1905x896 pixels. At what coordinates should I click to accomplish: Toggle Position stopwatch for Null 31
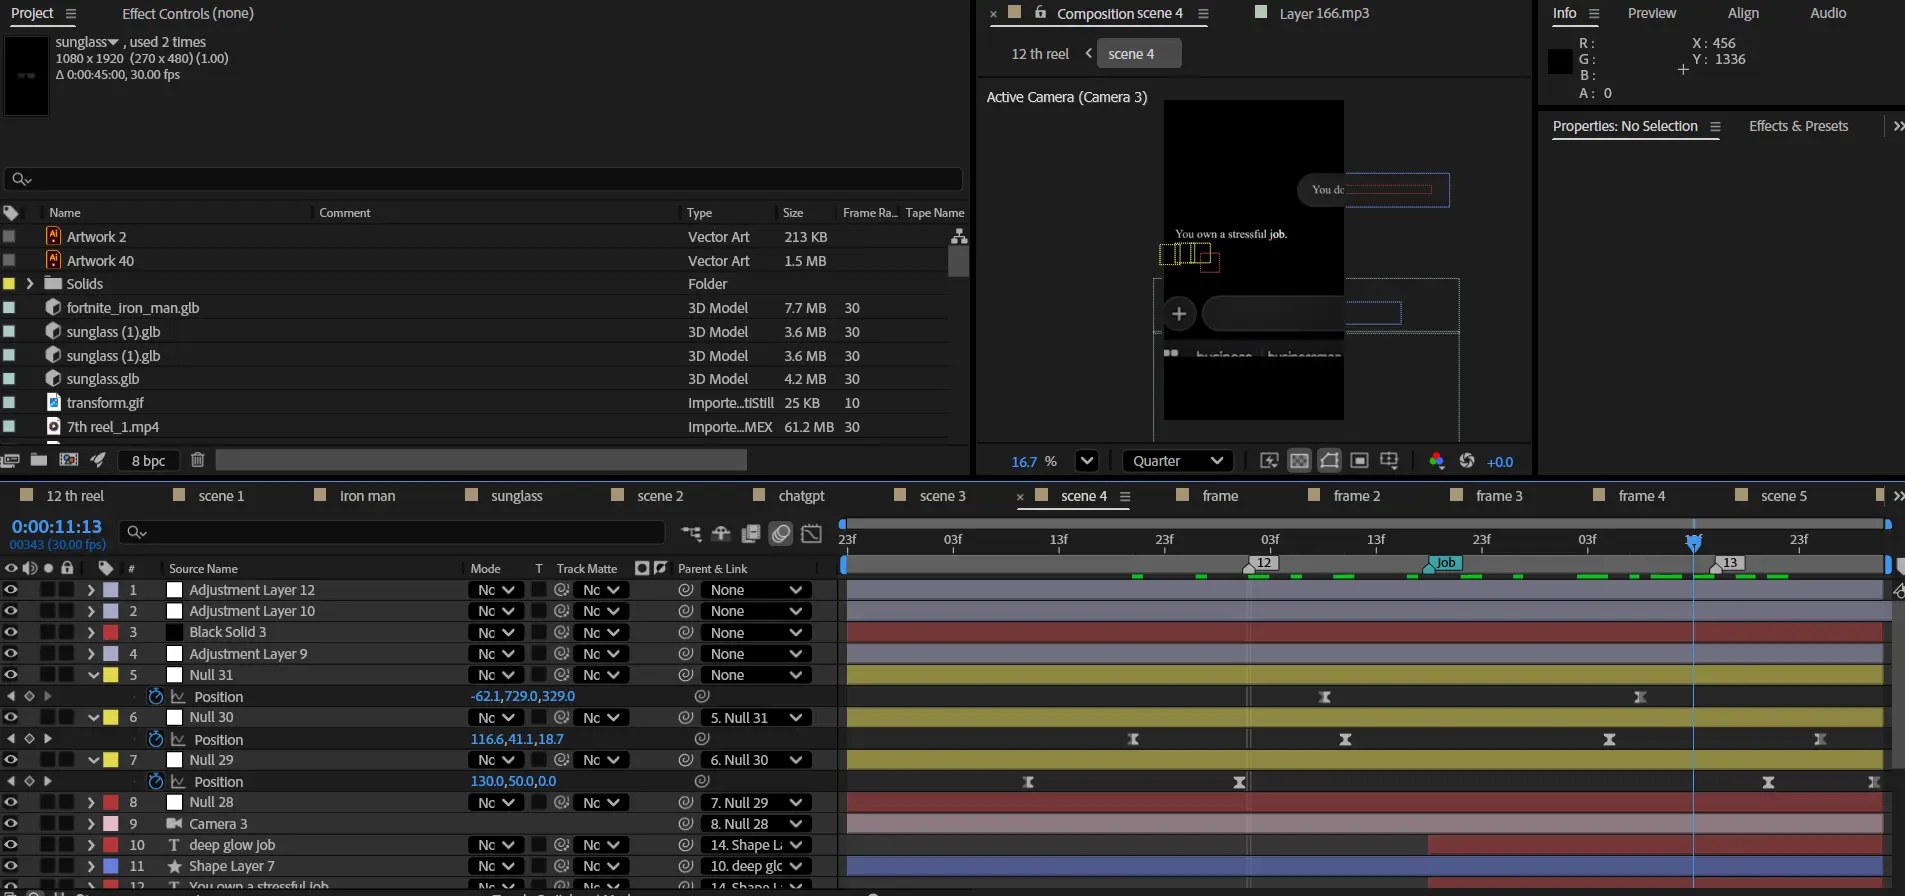155,696
